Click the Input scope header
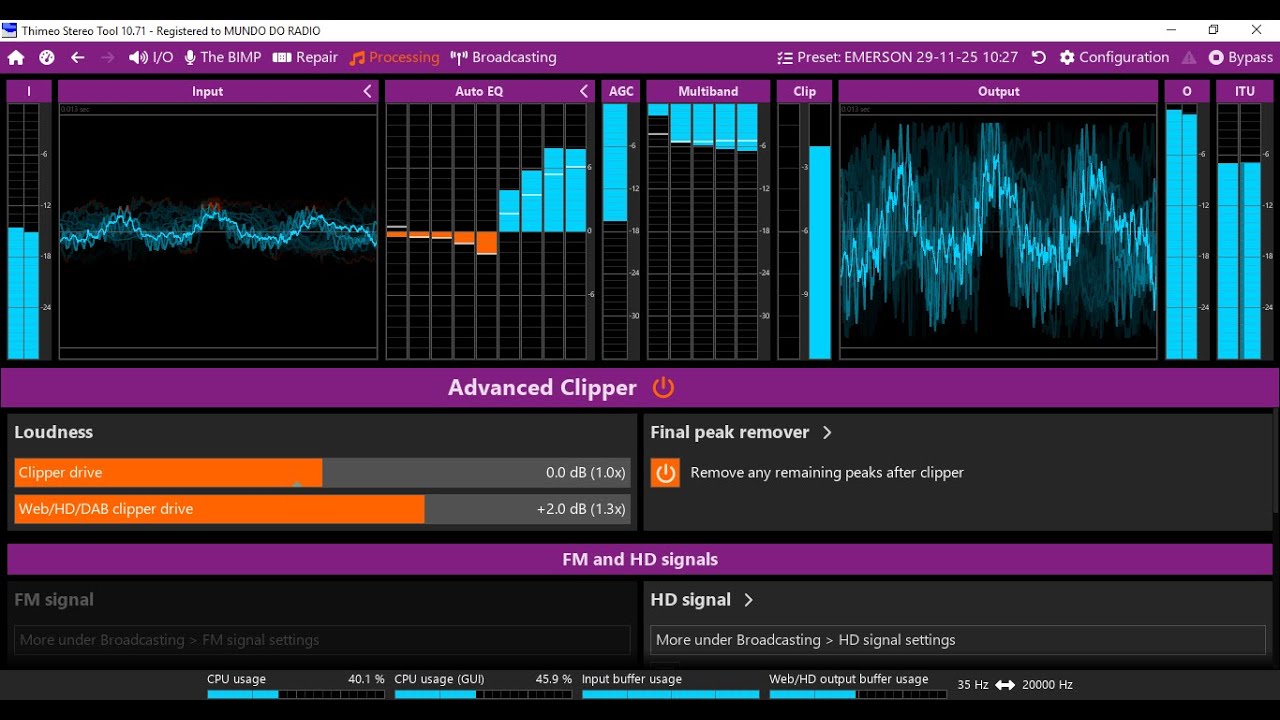Image resolution: width=1280 pixels, height=720 pixels. point(207,91)
